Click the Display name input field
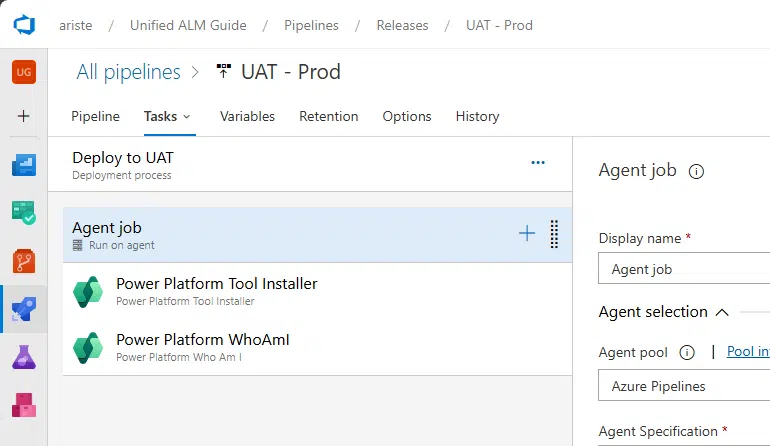 [x=684, y=268]
